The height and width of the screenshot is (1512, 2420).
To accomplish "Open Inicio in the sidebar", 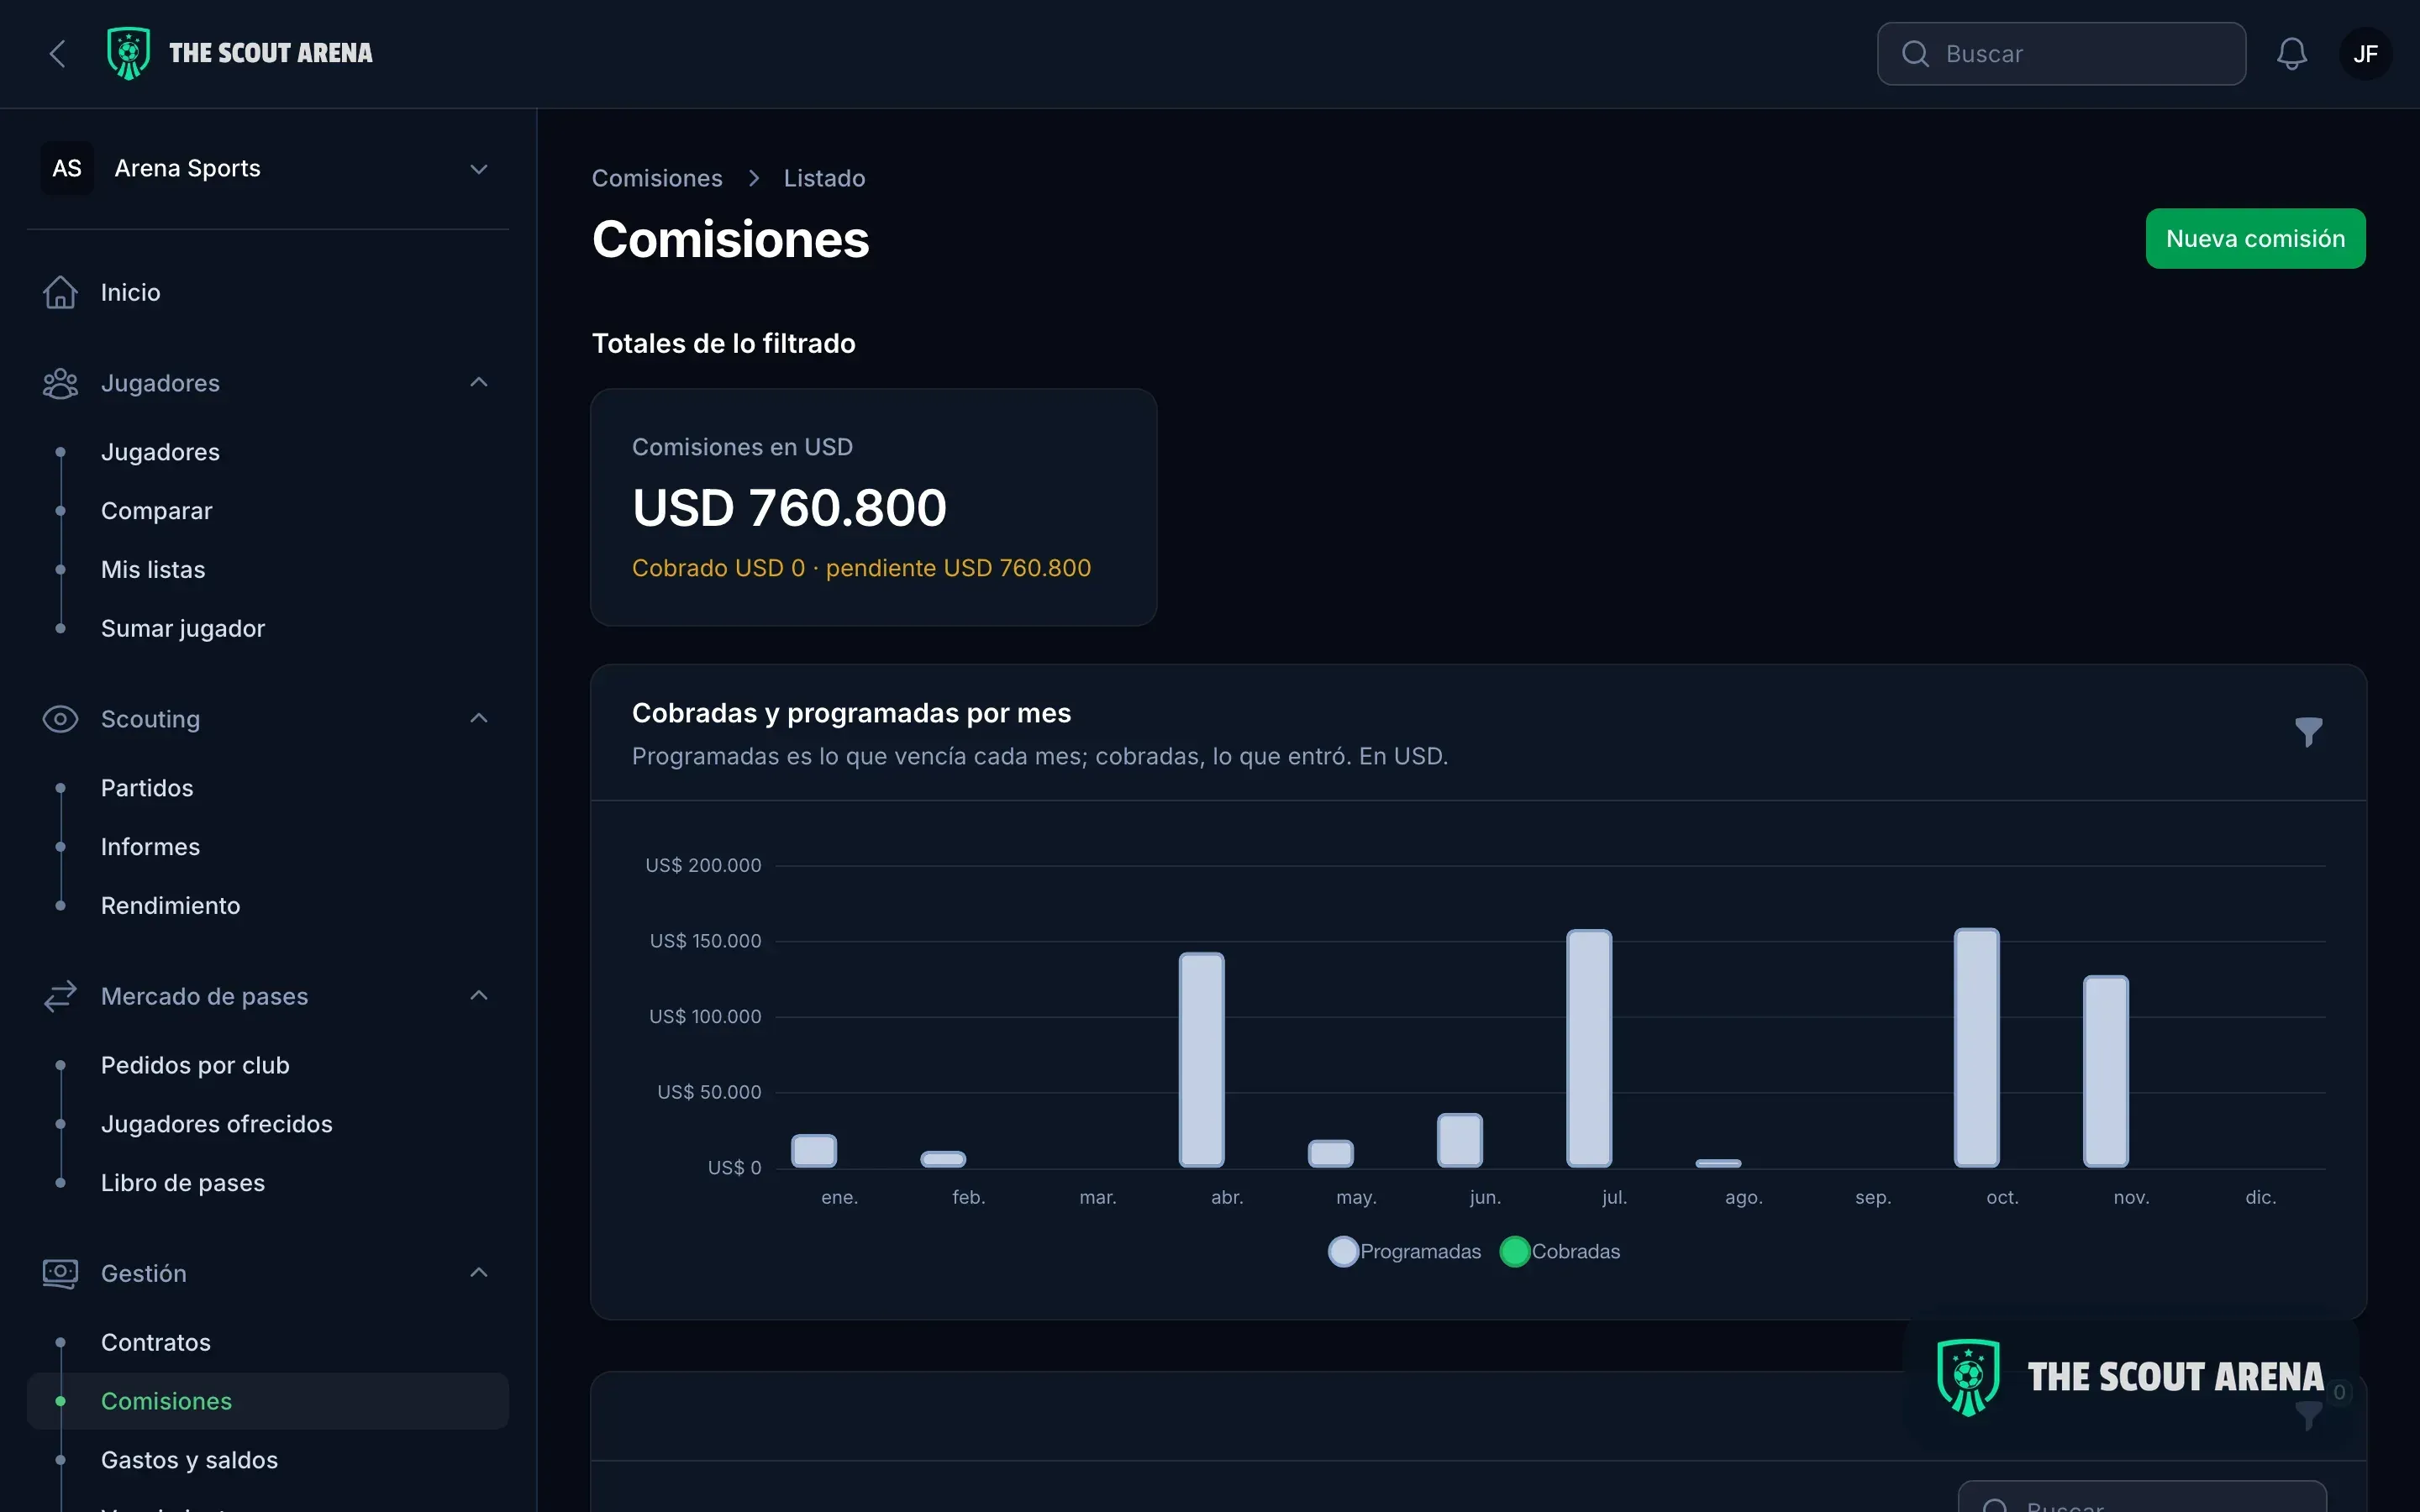I will tap(268, 292).
